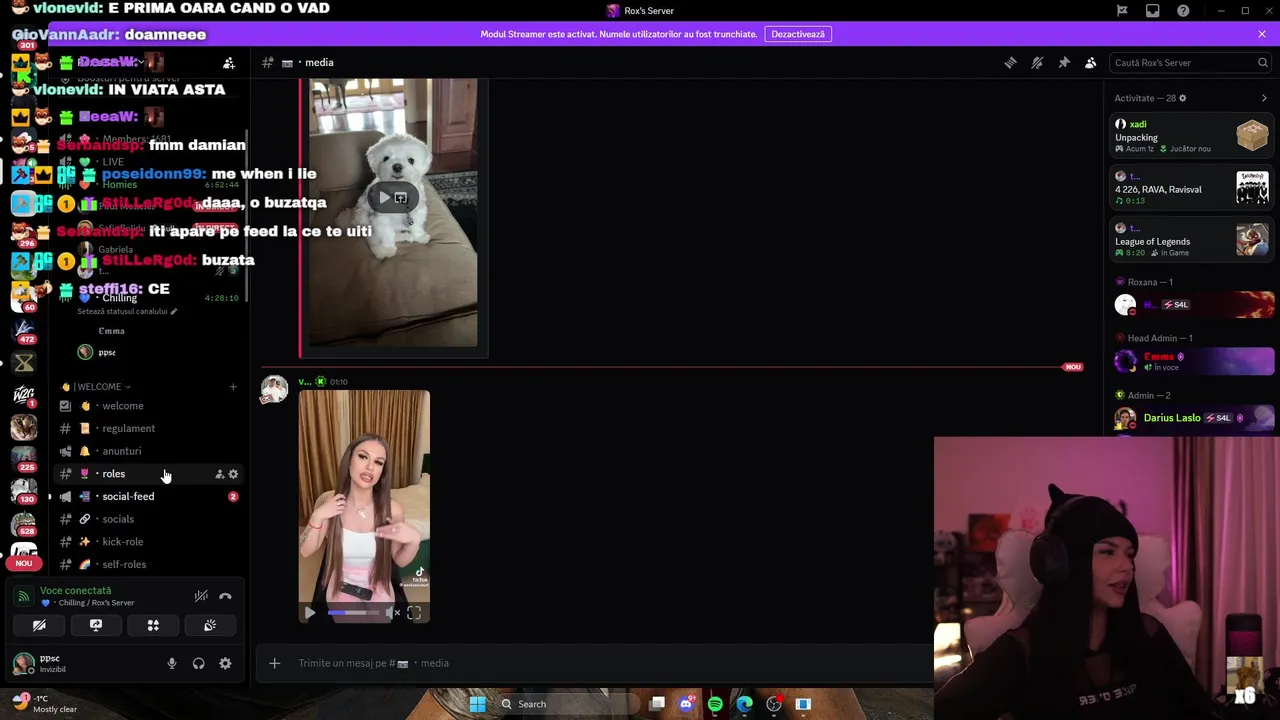Seek on the TikTok video progress bar
The height and width of the screenshot is (720, 1280).
[x=354, y=613]
